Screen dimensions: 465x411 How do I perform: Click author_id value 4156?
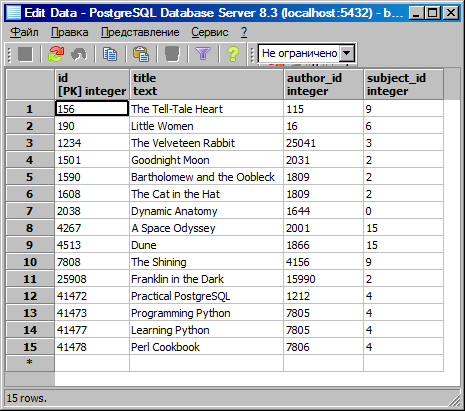click(x=324, y=262)
